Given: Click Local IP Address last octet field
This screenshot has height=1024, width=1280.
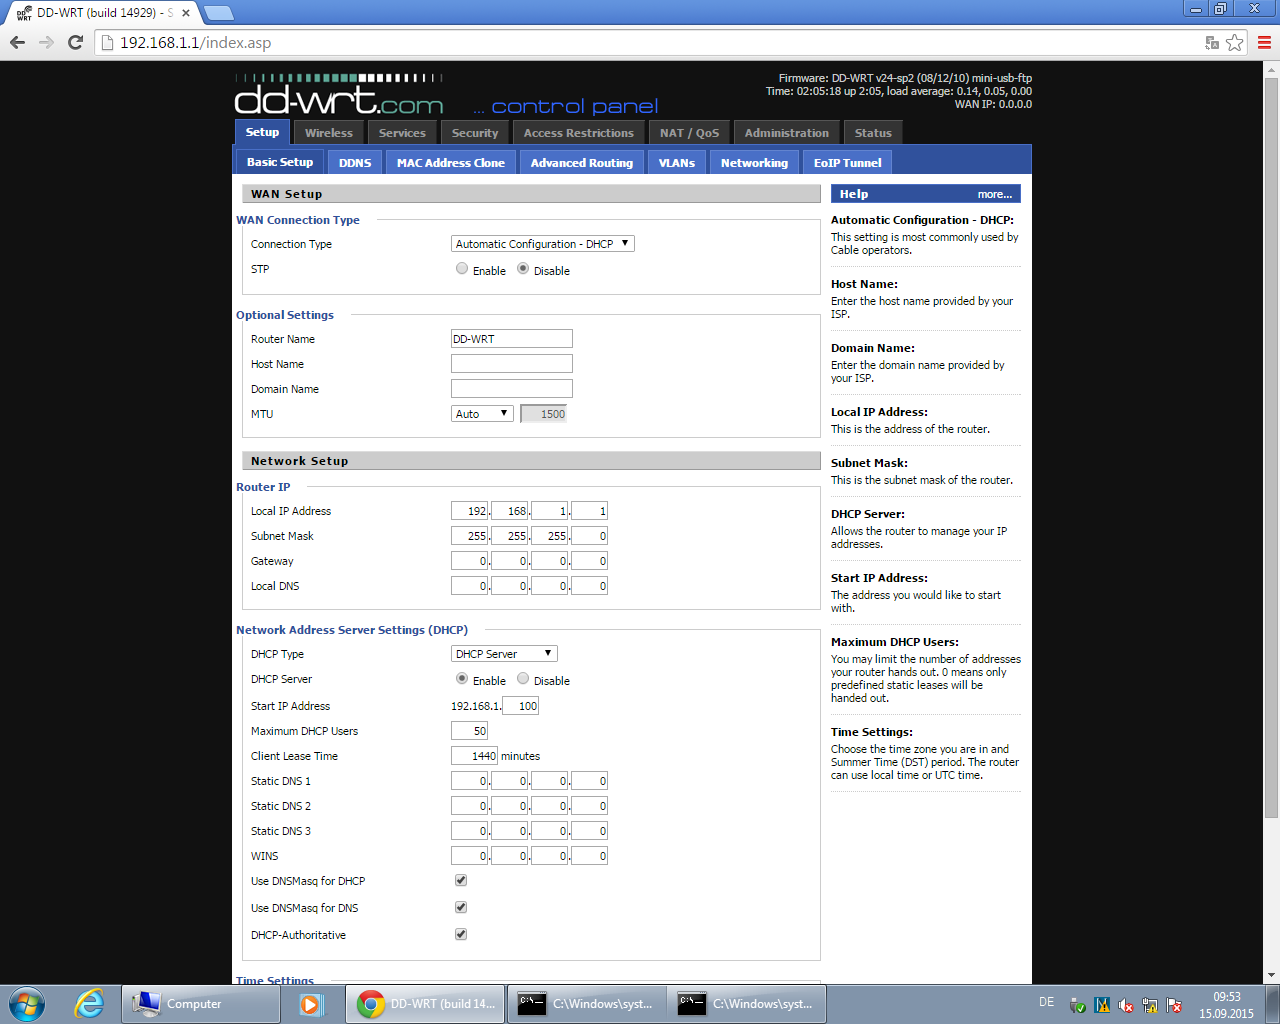Looking at the screenshot, I should pyautogui.click(x=590, y=511).
